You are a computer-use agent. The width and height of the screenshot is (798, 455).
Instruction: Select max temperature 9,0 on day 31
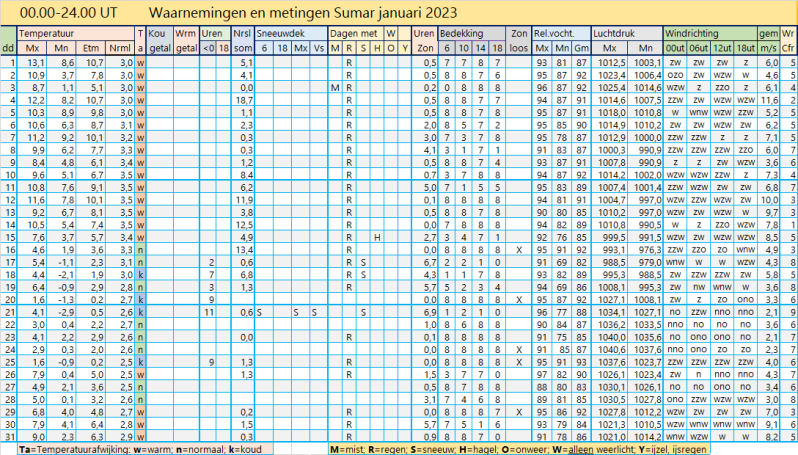coord(39,437)
